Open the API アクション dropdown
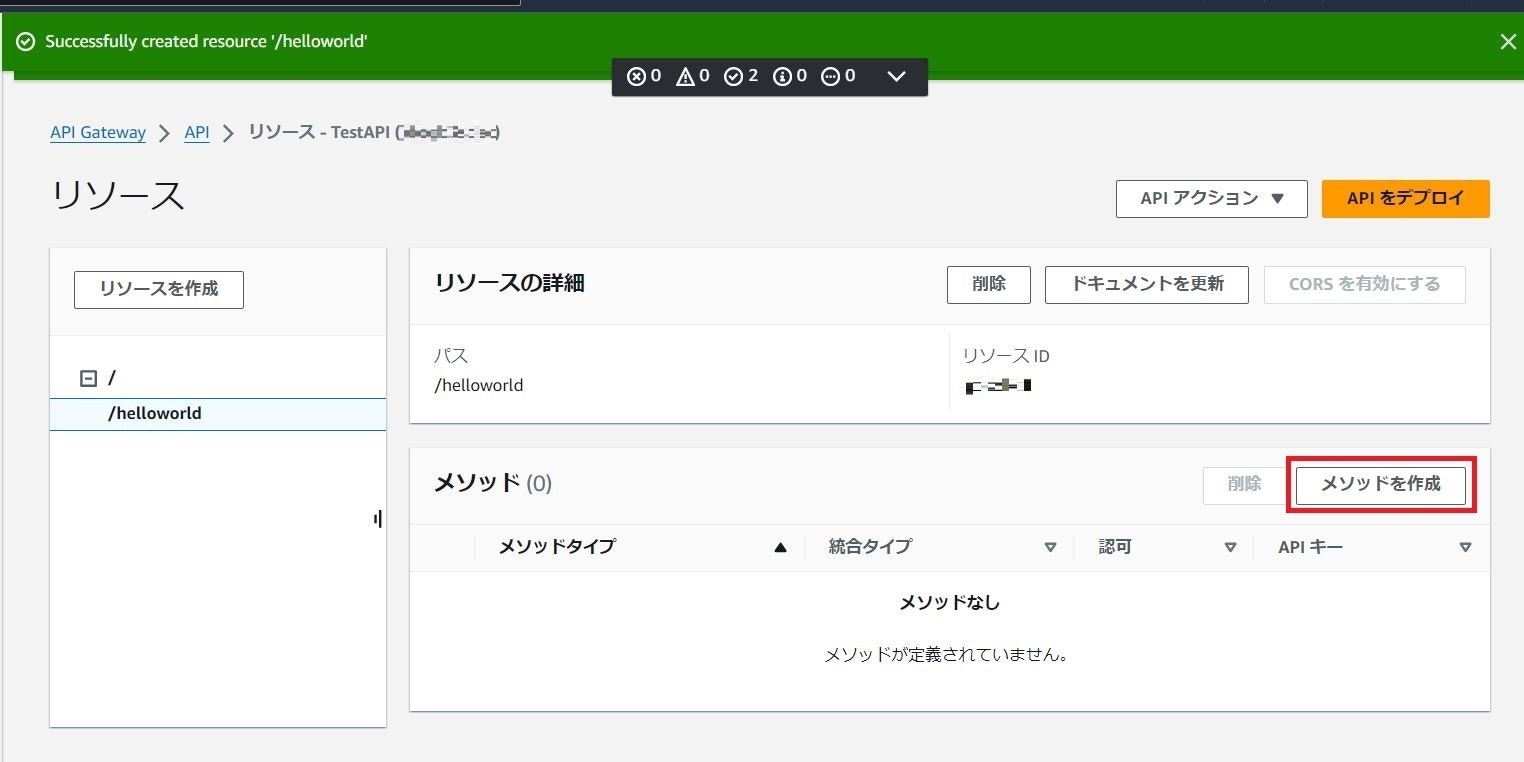Screen dimensions: 1524x762 1212,198
